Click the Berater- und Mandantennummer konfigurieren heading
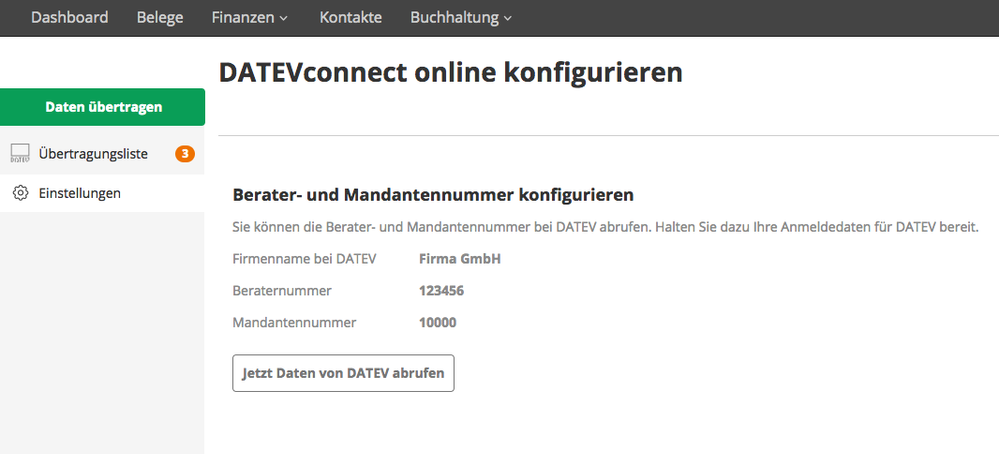 (433, 195)
